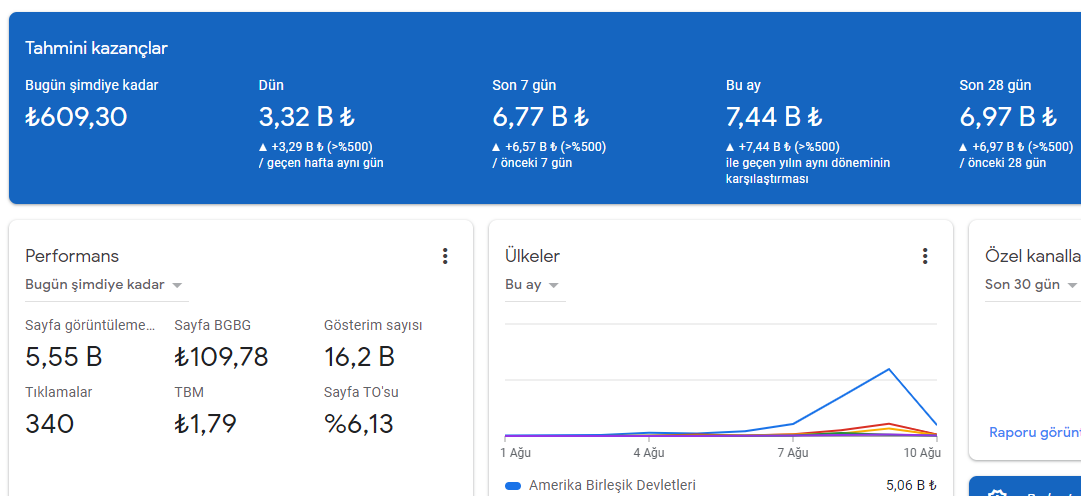Click the 'Bu ay' earnings figure 7,44 B
Screen dimensions: 1081x496
pyautogui.click(x=774, y=117)
